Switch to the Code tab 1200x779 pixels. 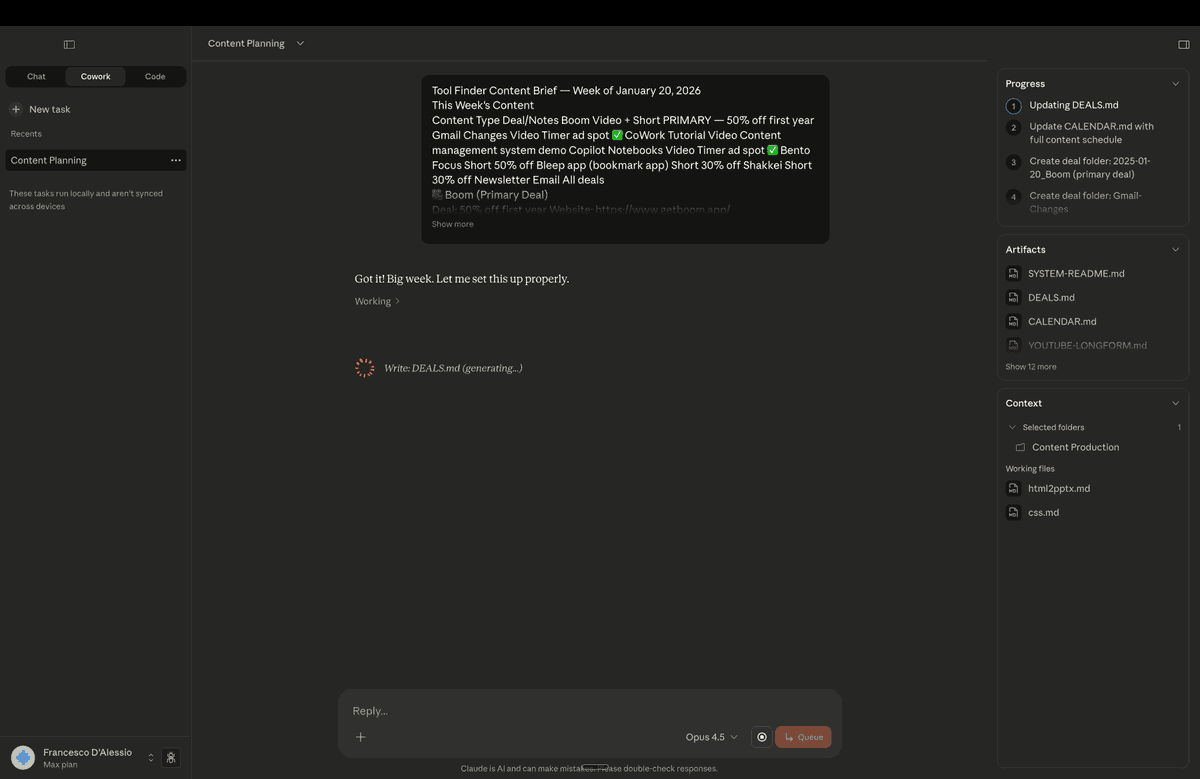pos(155,76)
